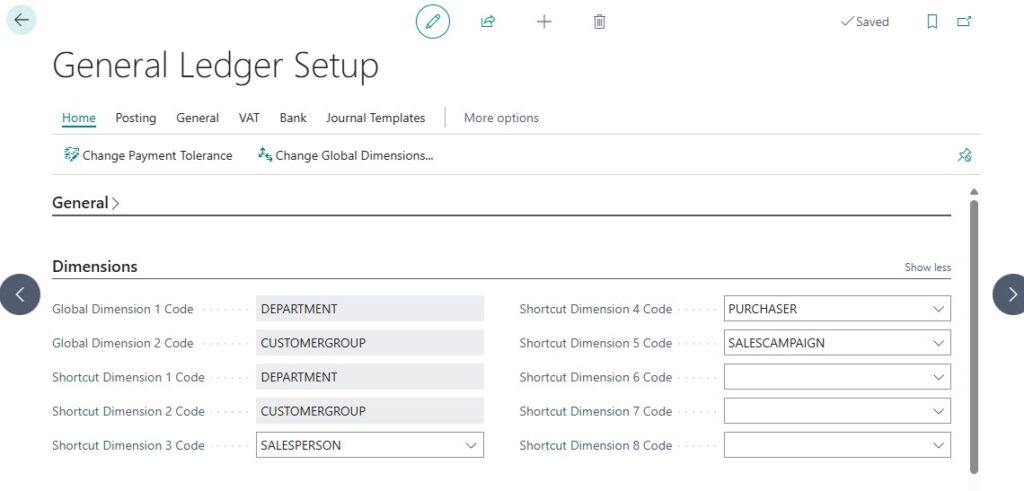The height and width of the screenshot is (491, 1024).
Task: Click the pin action bar icon
Action: (964, 155)
